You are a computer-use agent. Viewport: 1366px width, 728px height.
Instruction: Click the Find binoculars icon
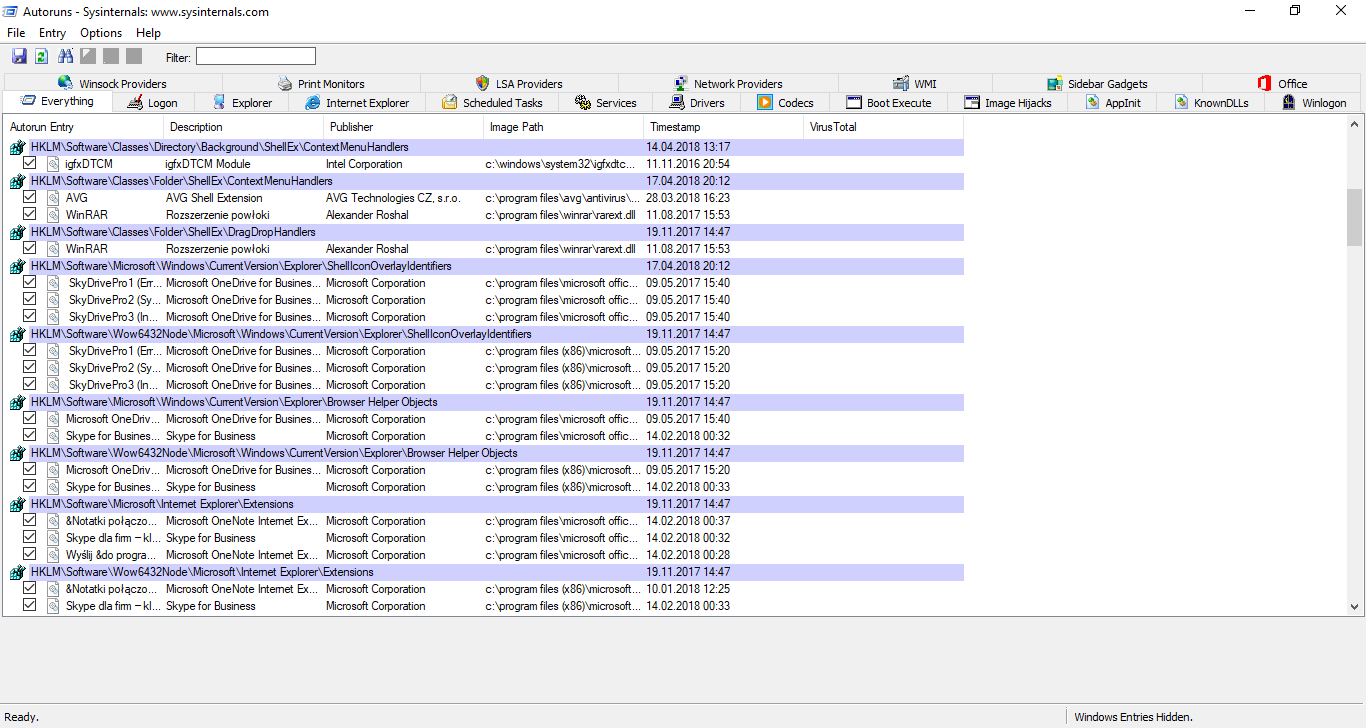tap(66, 56)
